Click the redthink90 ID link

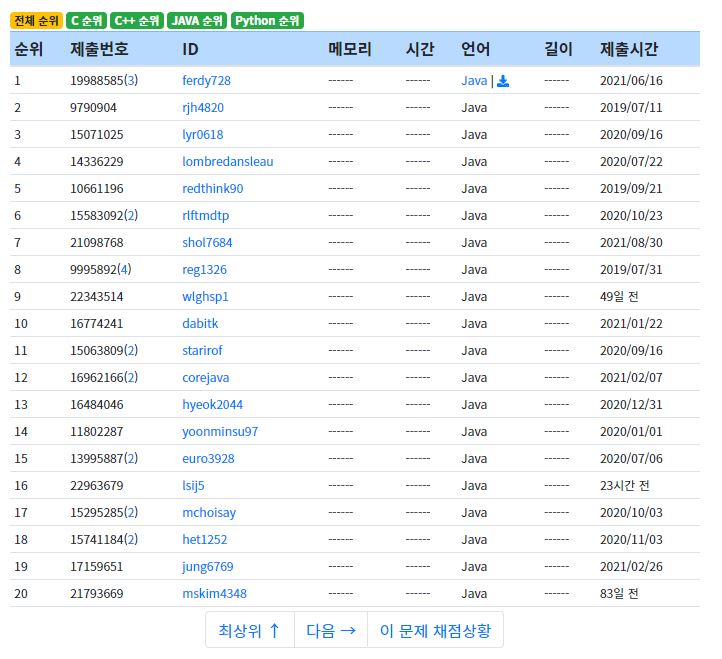213,189
